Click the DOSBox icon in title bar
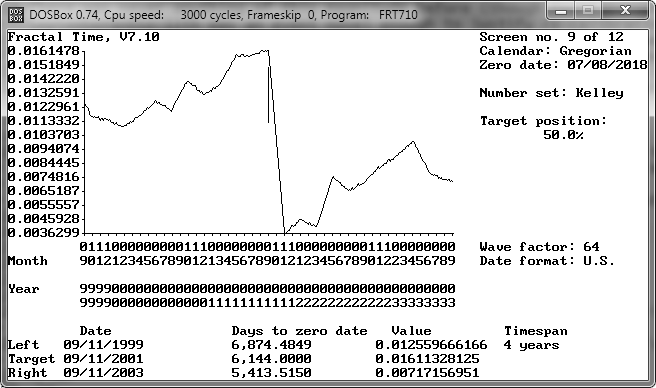 point(16,15)
